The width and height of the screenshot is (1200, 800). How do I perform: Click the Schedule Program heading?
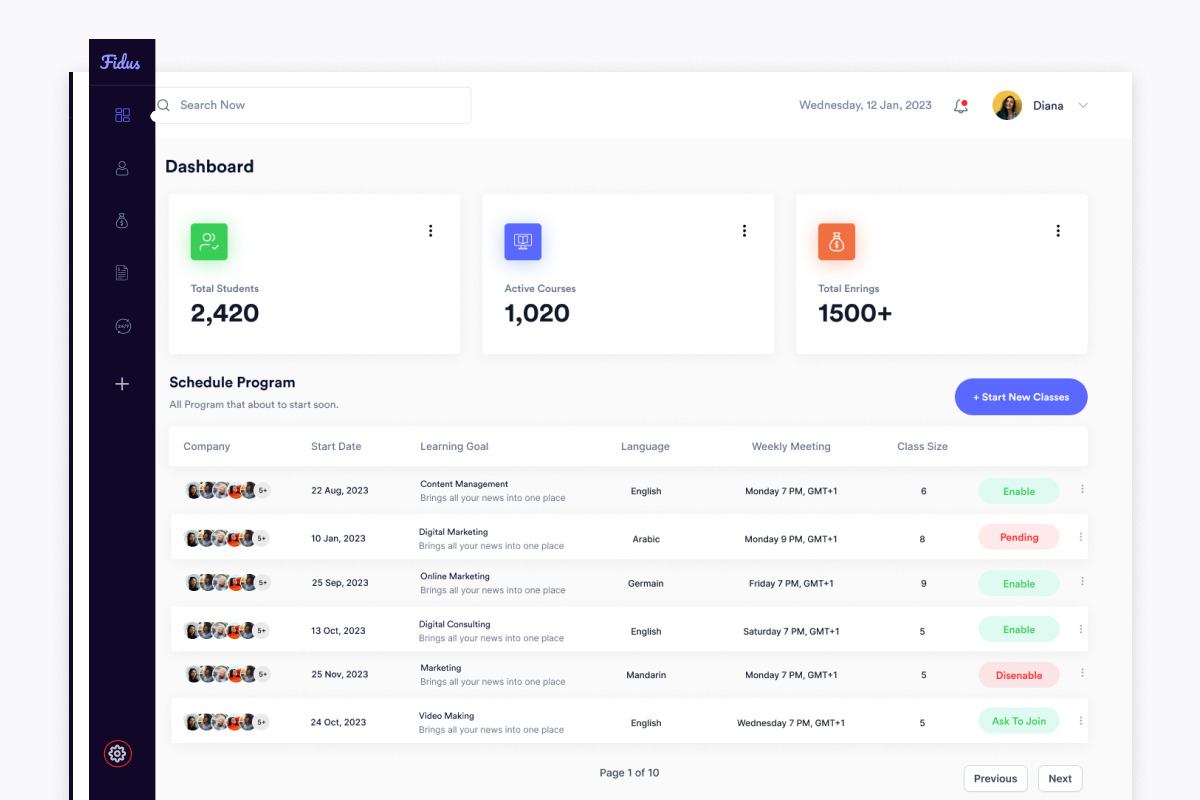tap(232, 382)
